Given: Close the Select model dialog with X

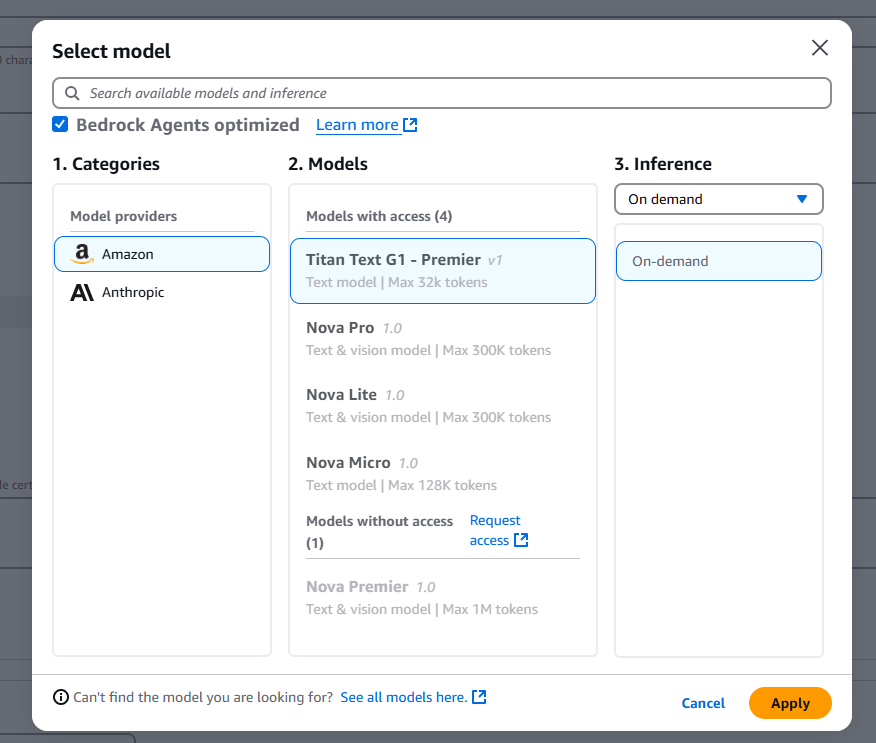Looking at the screenshot, I should point(819,47).
